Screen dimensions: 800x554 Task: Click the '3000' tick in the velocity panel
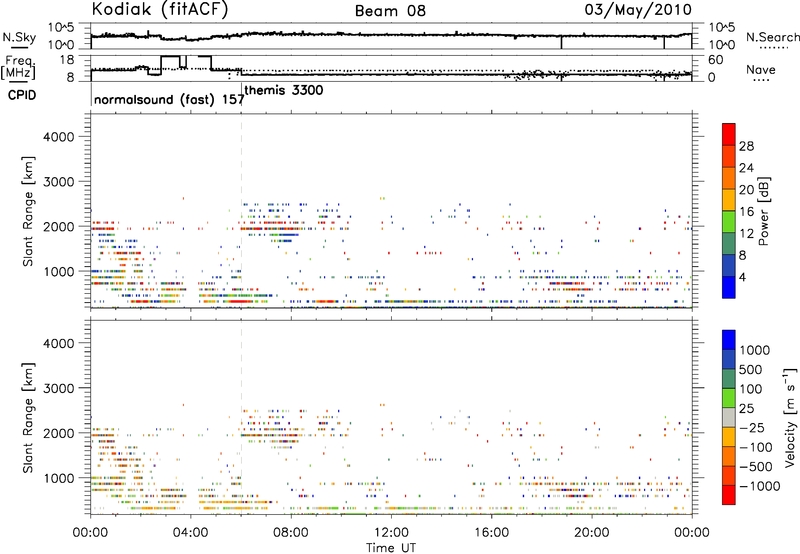tap(58, 388)
